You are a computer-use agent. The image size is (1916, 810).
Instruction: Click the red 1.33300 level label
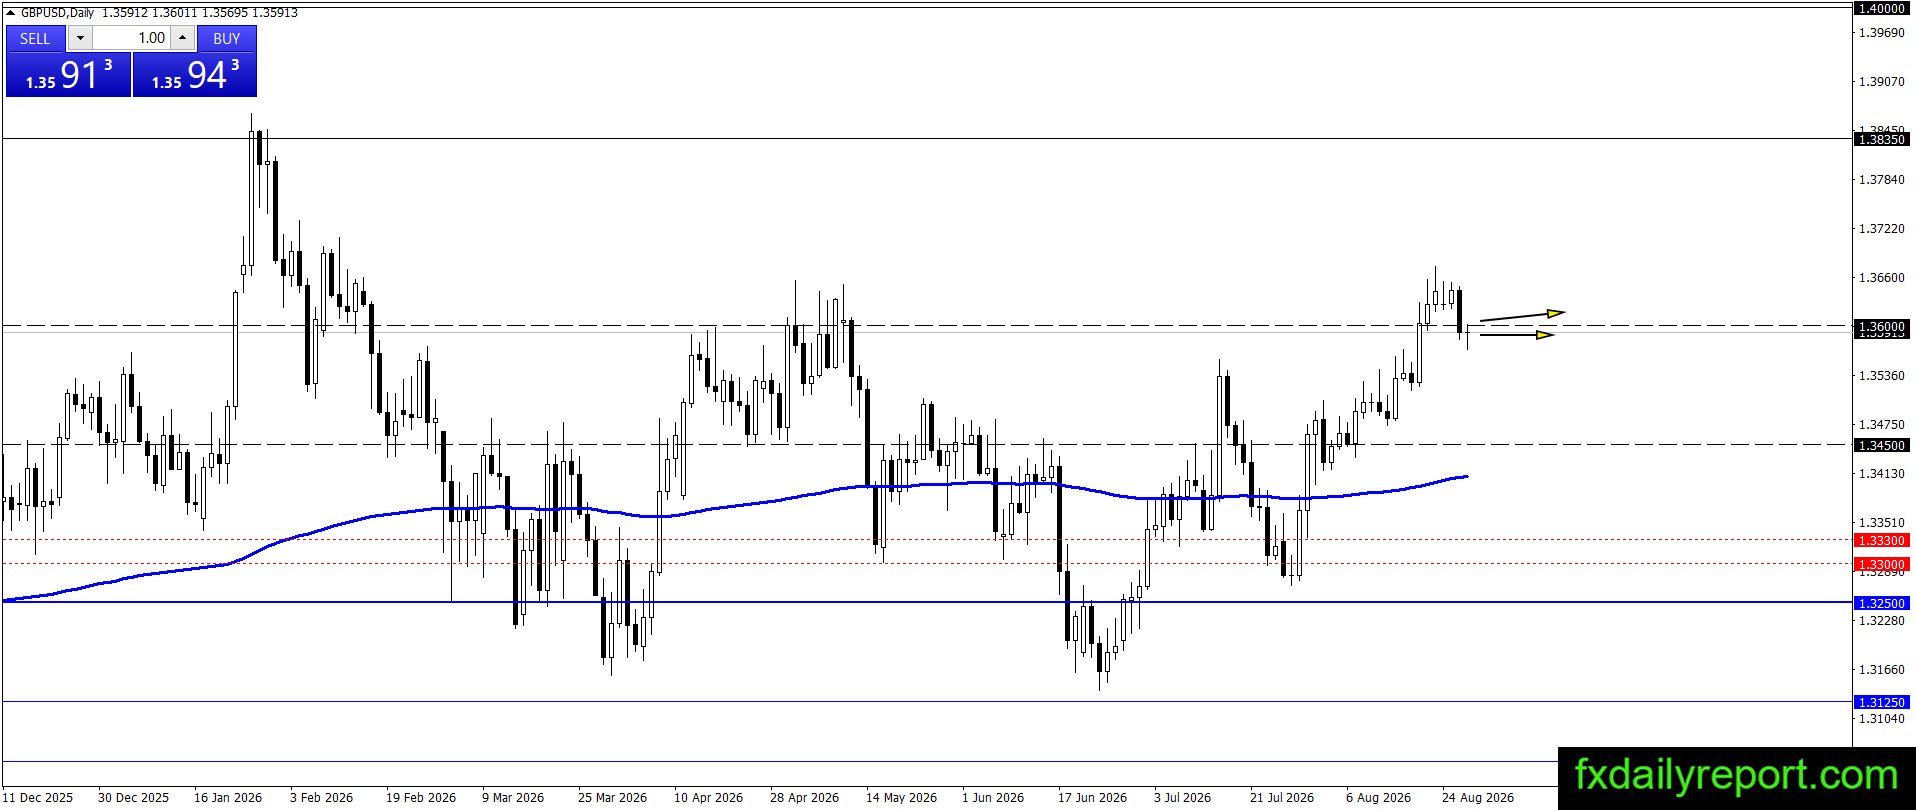pos(1881,540)
